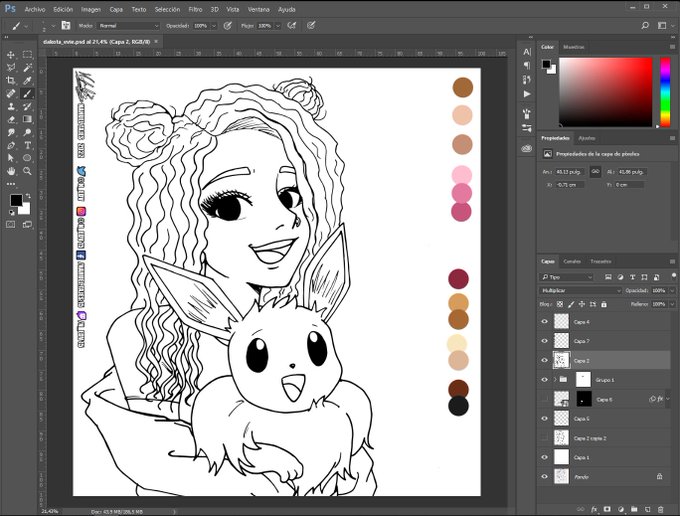Hide the Capa 5 layer
680x516 pixels.
tap(545, 418)
